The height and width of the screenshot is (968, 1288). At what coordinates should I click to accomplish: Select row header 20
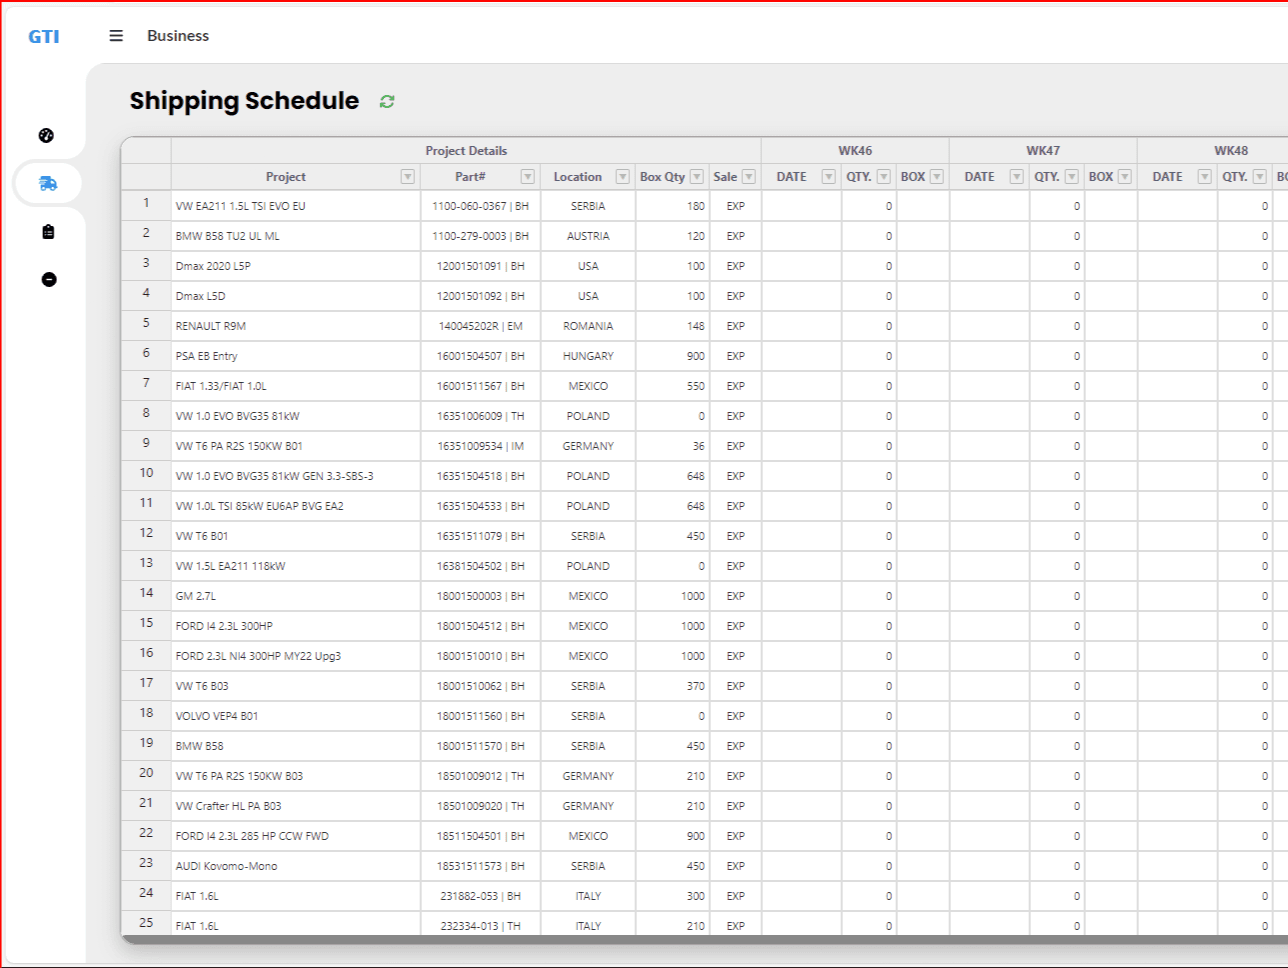click(x=146, y=774)
